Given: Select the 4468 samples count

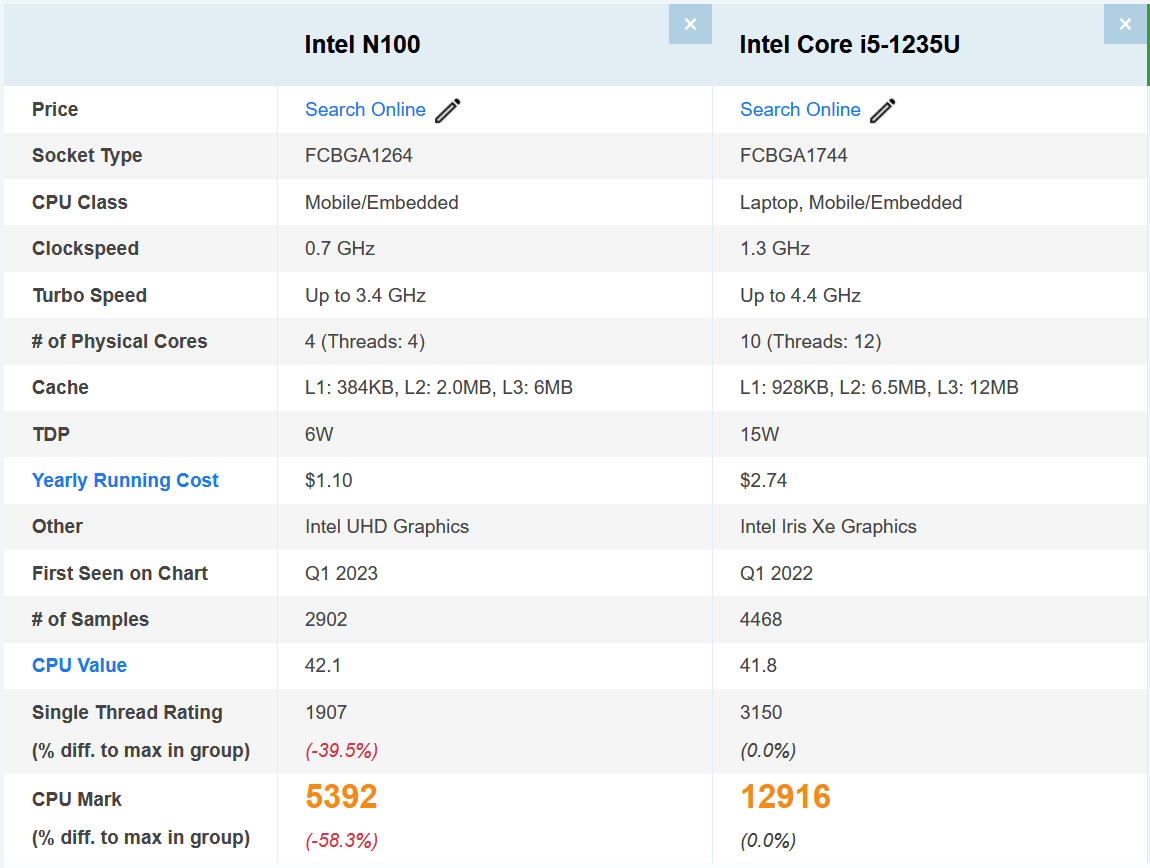Looking at the screenshot, I should click(761, 619).
